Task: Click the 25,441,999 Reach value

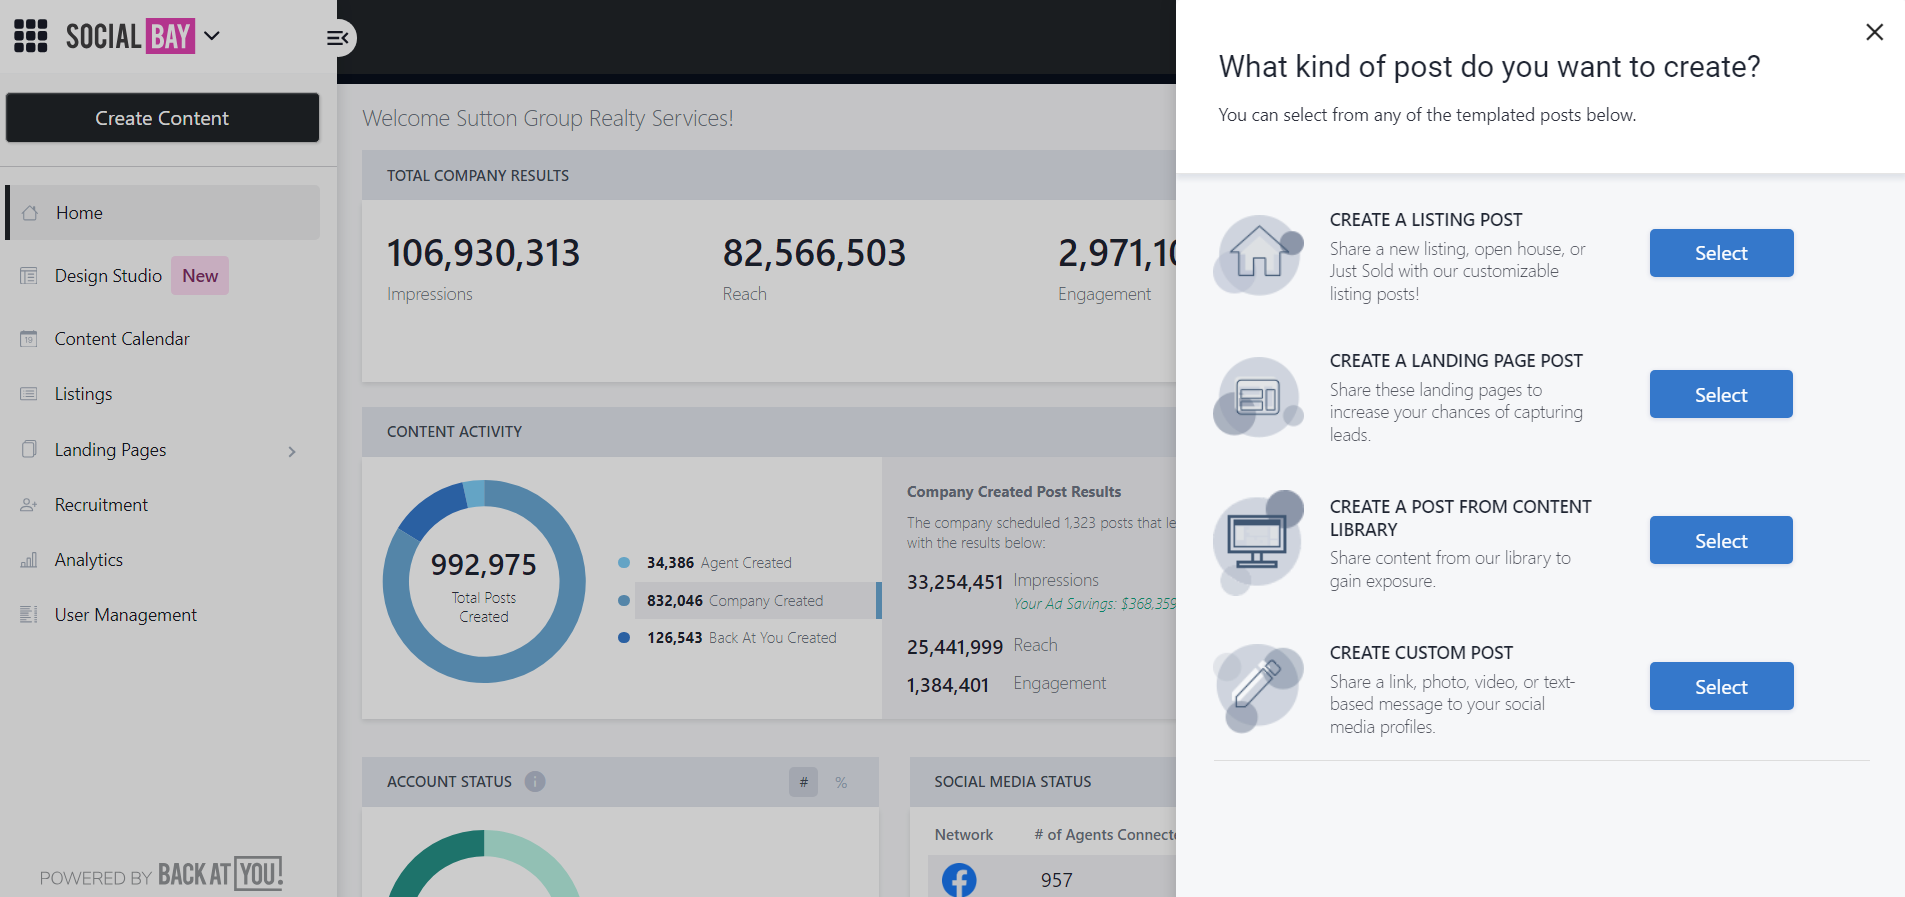Action: tap(955, 647)
